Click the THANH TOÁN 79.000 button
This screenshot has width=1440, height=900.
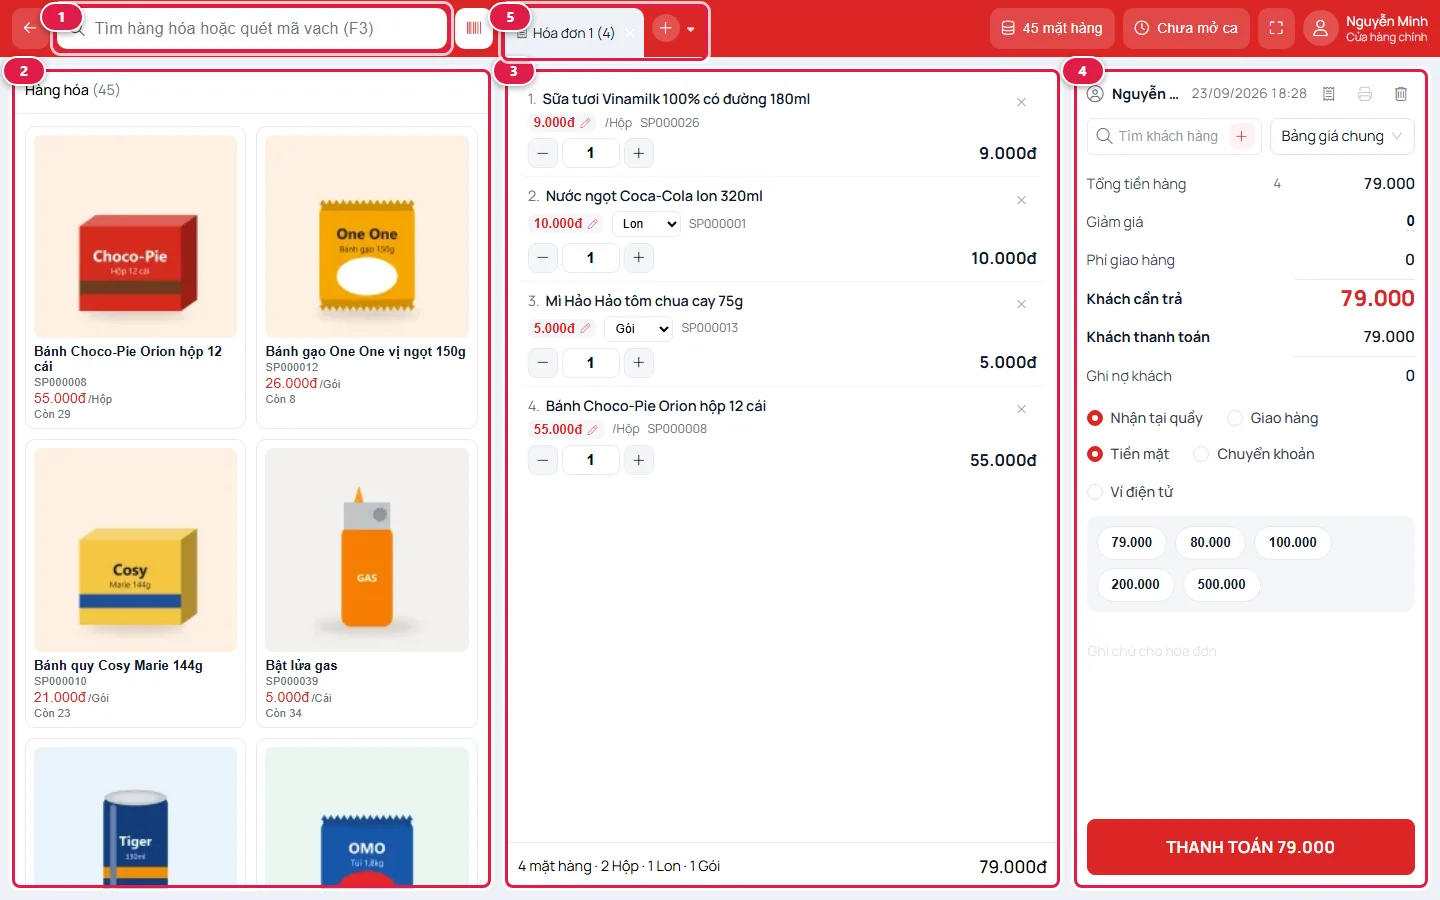(x=1251, y=847)
